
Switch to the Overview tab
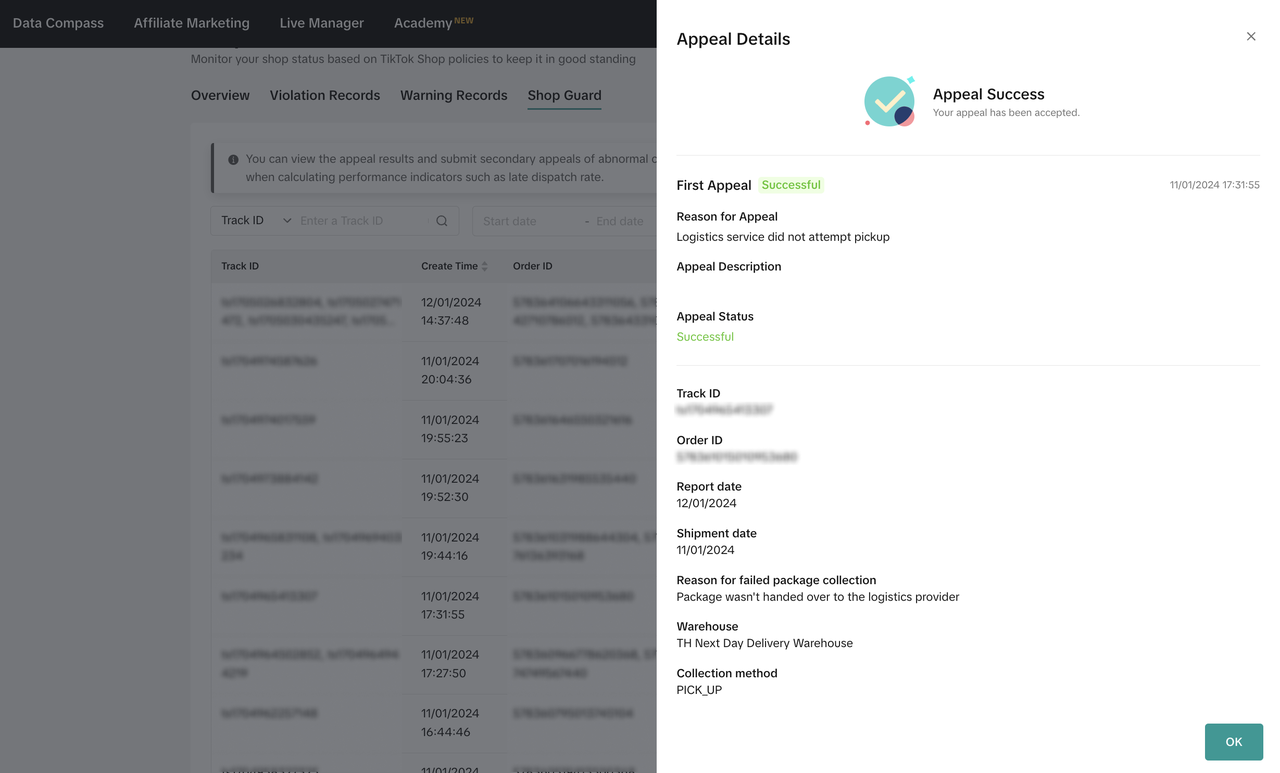pos(220,96)
